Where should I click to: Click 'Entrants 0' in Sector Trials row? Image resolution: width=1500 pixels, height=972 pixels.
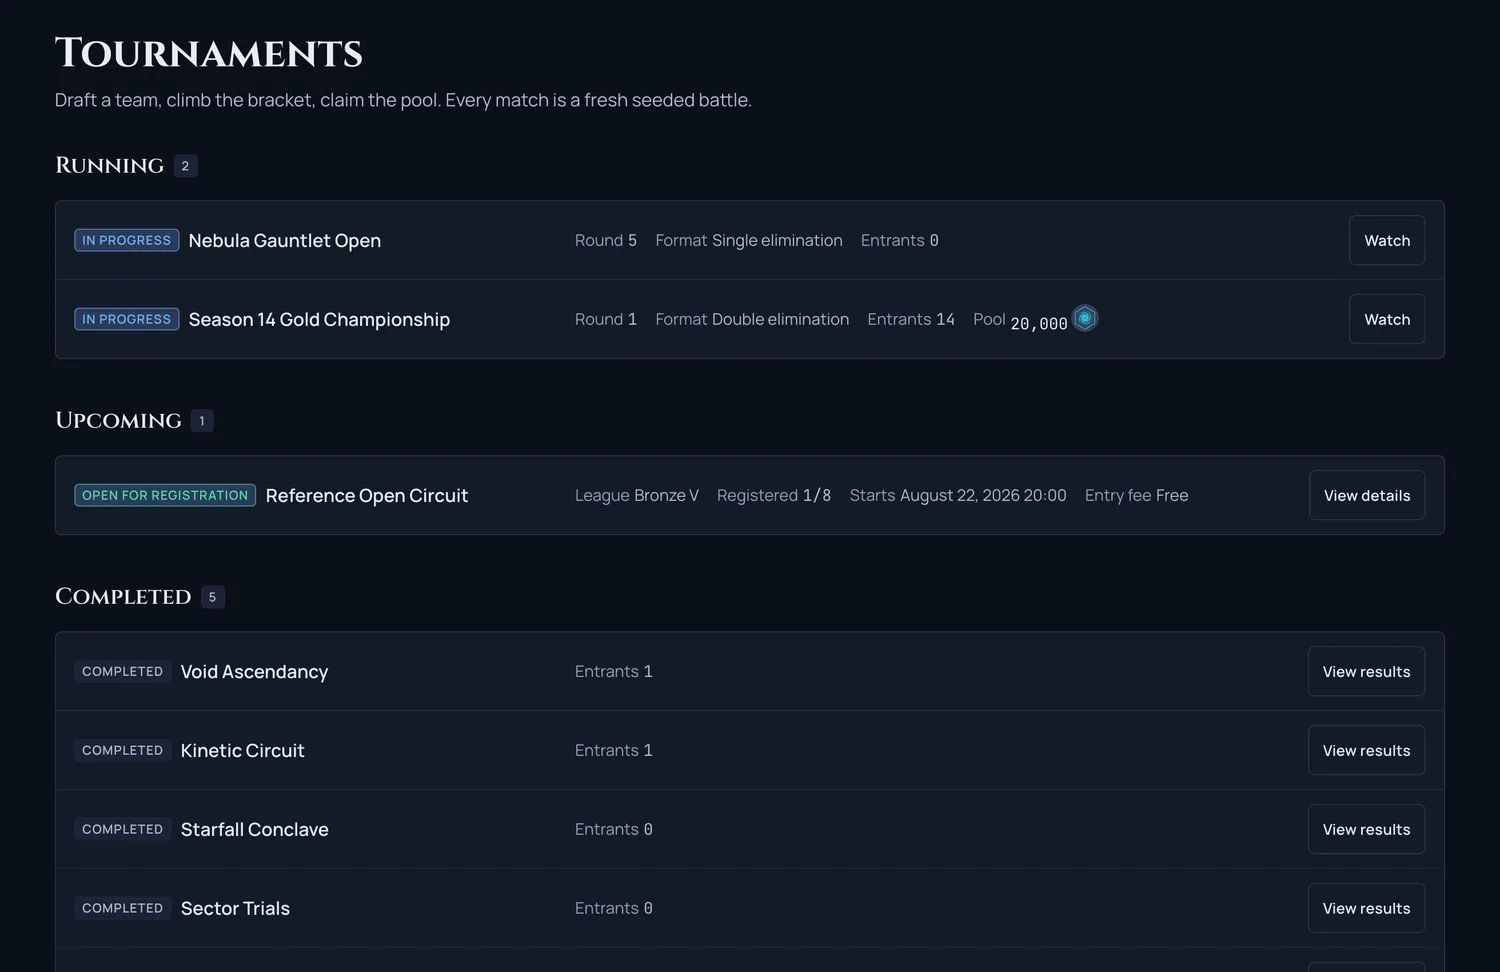tap(614, 908)
